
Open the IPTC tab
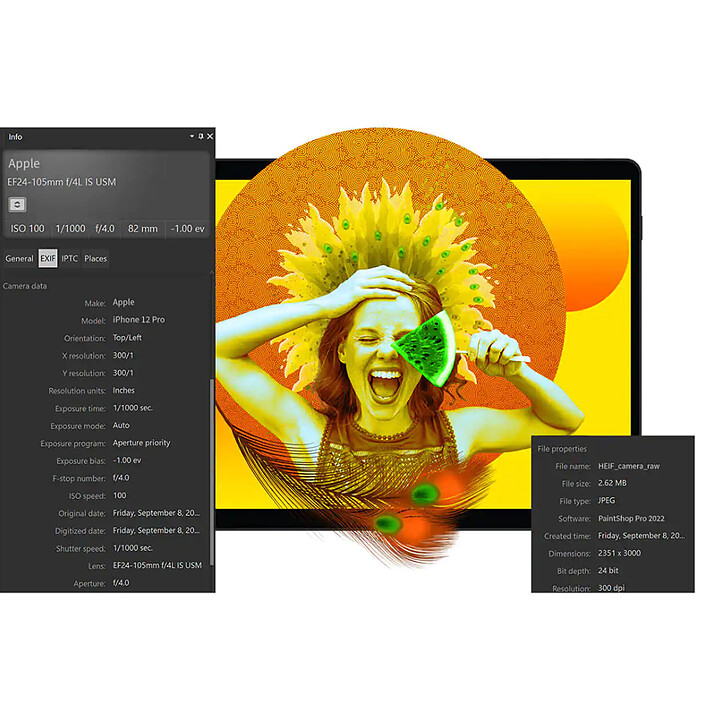click(x=70, y=259)
